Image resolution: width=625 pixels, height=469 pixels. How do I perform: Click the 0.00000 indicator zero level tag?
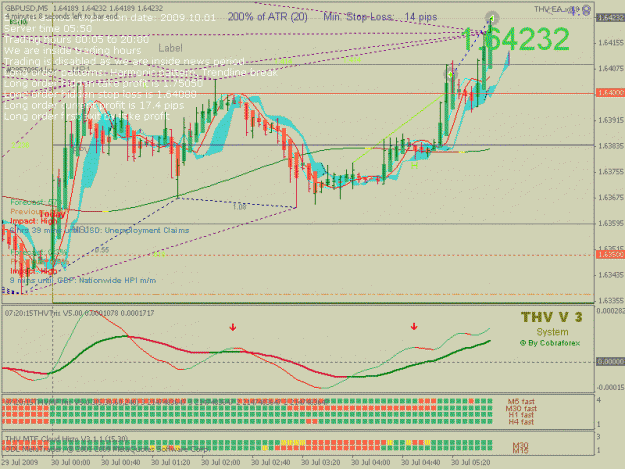[610, 361]
